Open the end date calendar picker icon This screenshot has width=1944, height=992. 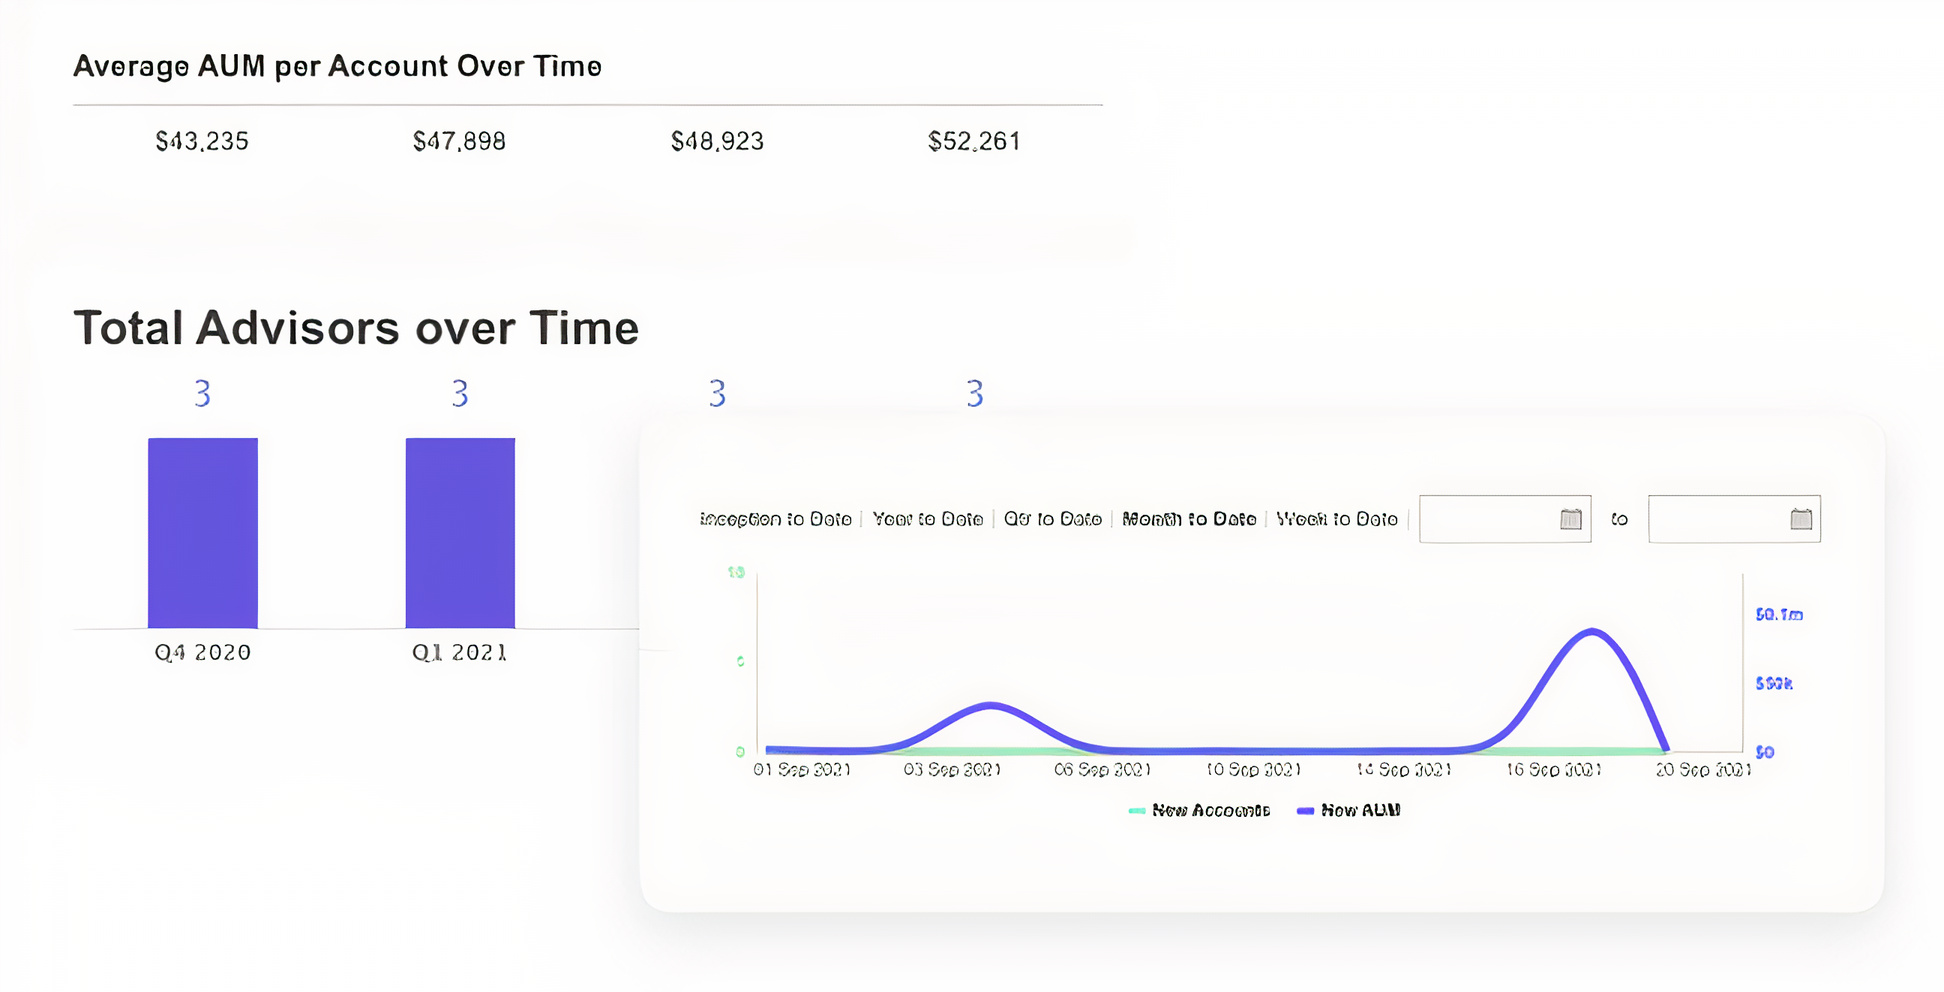pos(1800,519)
